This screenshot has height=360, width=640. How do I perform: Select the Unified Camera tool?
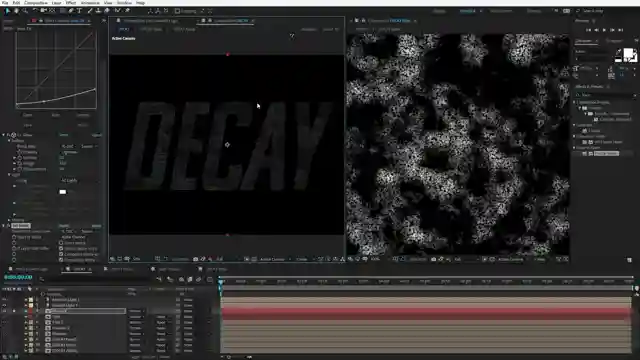[x=44, y=11]
